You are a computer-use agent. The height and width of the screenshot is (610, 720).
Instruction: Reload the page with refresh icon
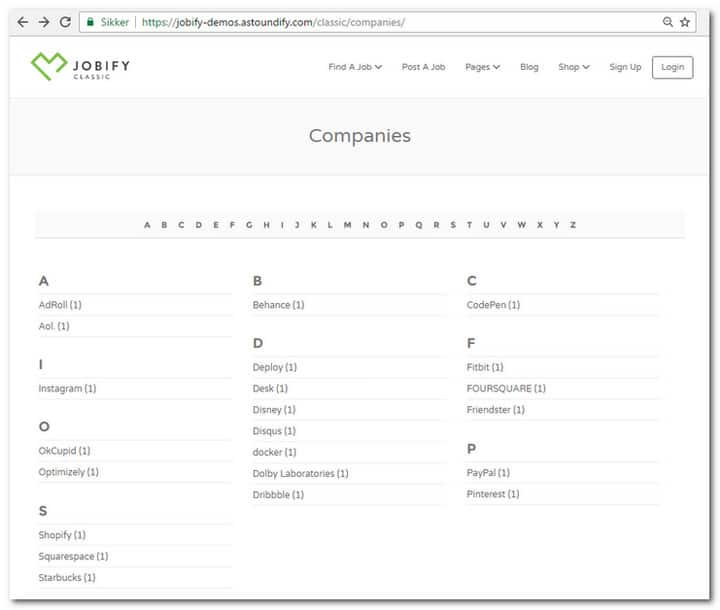(66, 21)
